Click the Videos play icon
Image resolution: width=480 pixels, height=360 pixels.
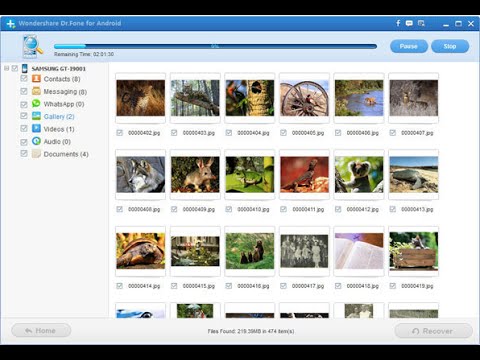tap(36, 129)
